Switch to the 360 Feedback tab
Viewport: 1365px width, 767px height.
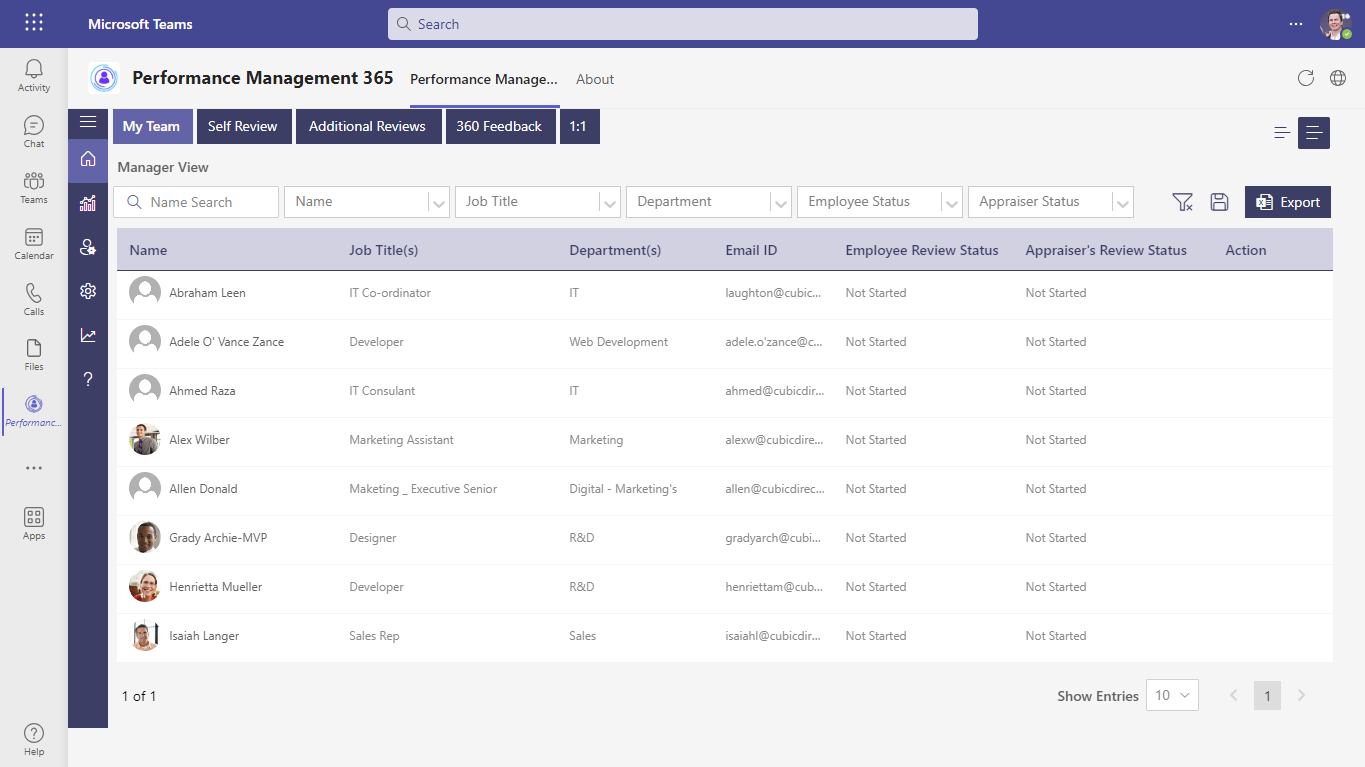pos(500,126)
